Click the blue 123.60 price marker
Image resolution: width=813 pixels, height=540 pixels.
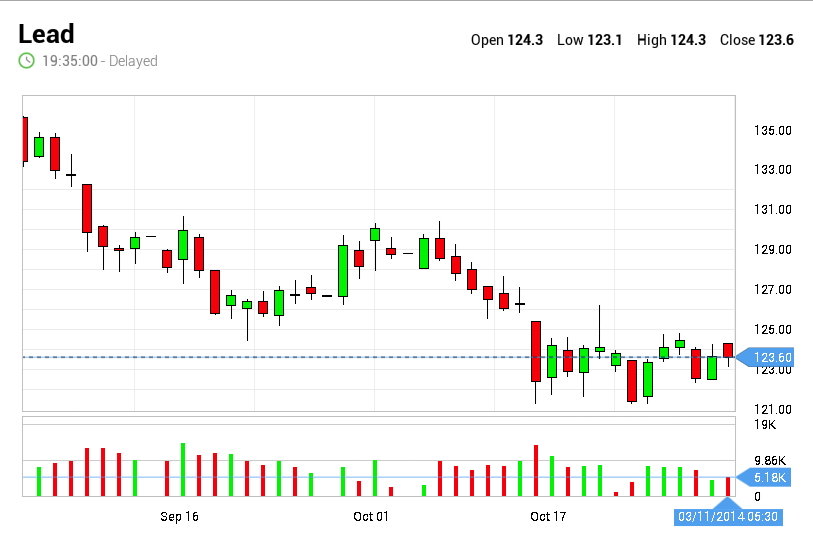(765, 357)
